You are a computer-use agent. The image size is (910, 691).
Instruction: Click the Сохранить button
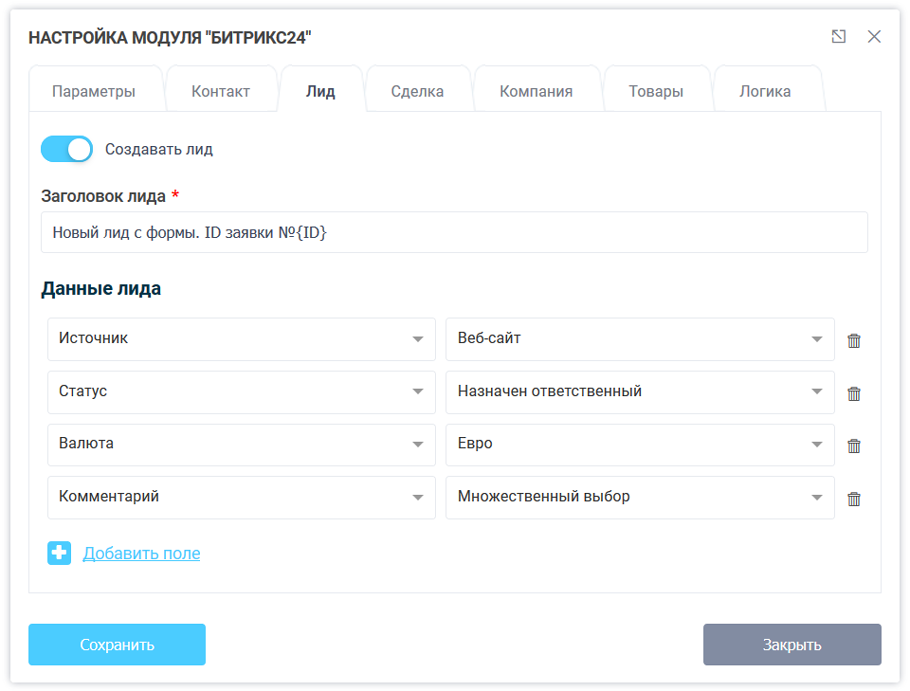116,644
